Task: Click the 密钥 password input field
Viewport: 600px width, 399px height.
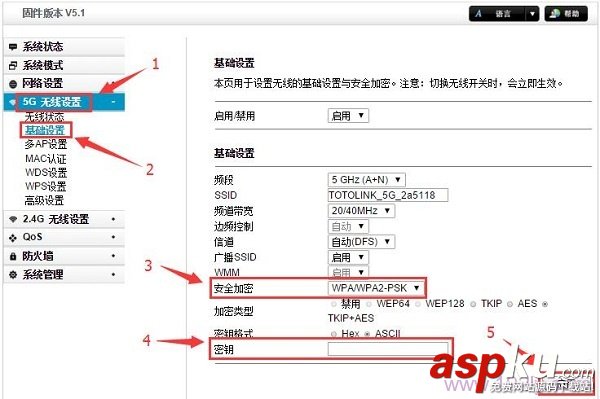Action: 388,349
